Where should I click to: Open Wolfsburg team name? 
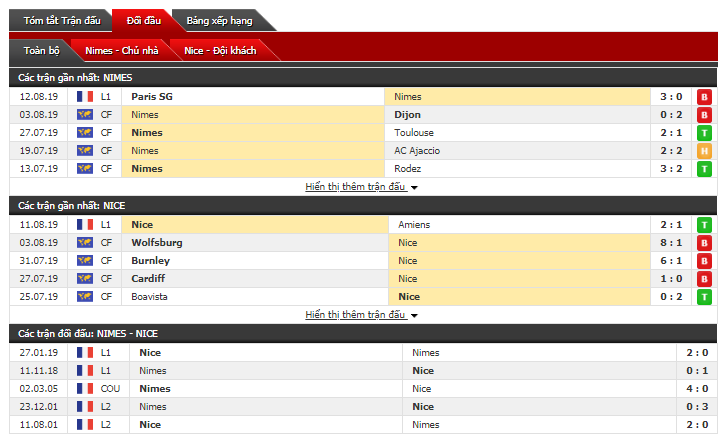[x=157, y=243]
